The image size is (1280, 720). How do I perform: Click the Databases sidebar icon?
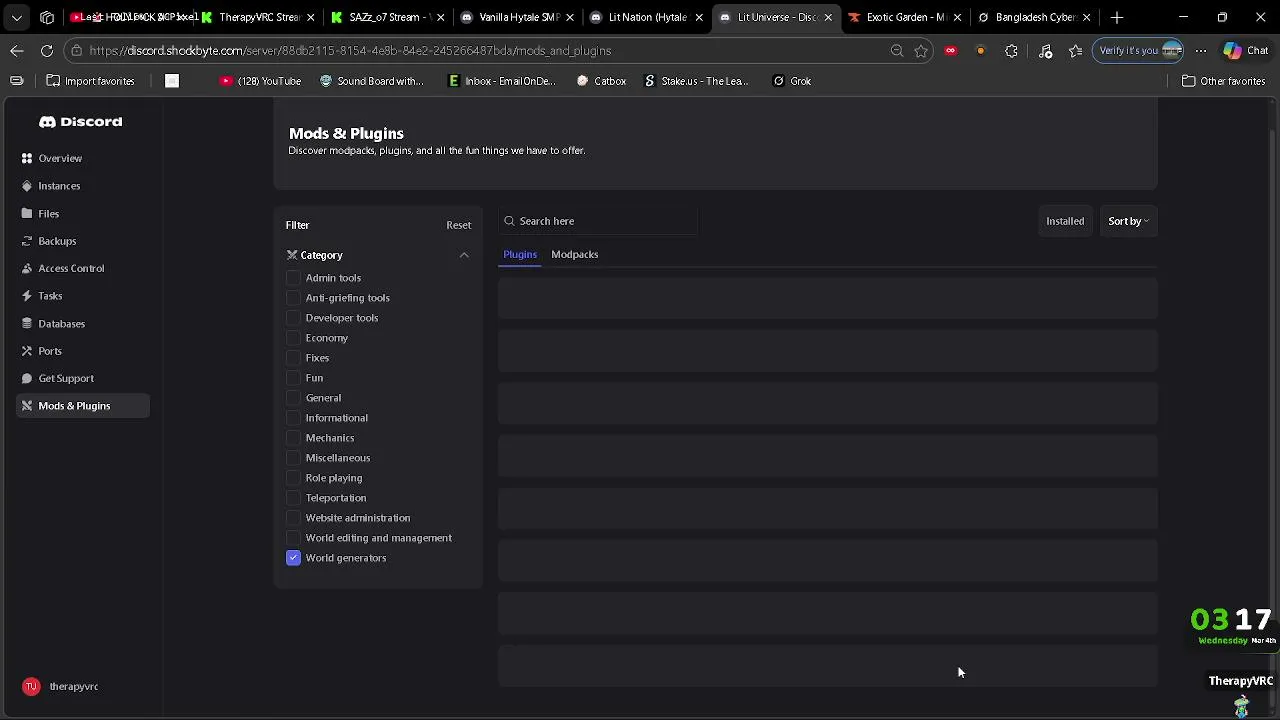point(27,324)
